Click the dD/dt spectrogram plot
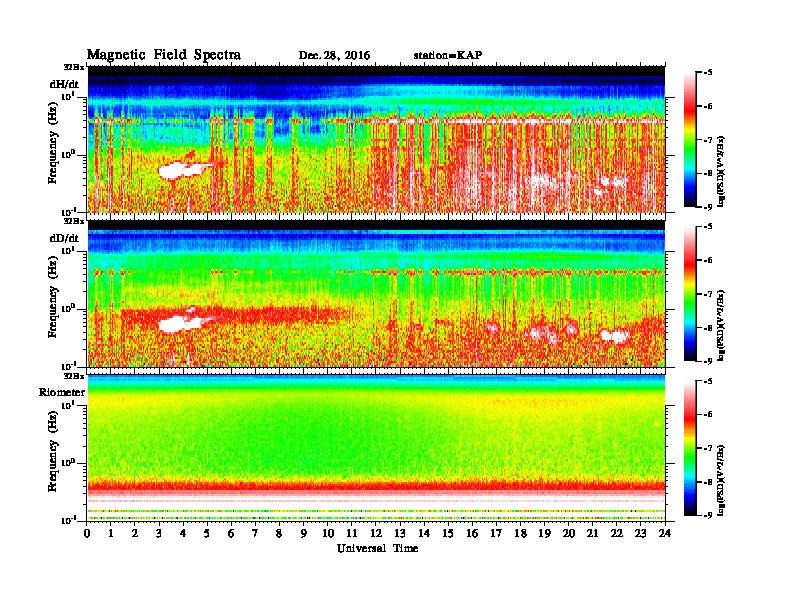Image resolution: width=792 pixels, height=612 pixels. click(x=376, y=293)
